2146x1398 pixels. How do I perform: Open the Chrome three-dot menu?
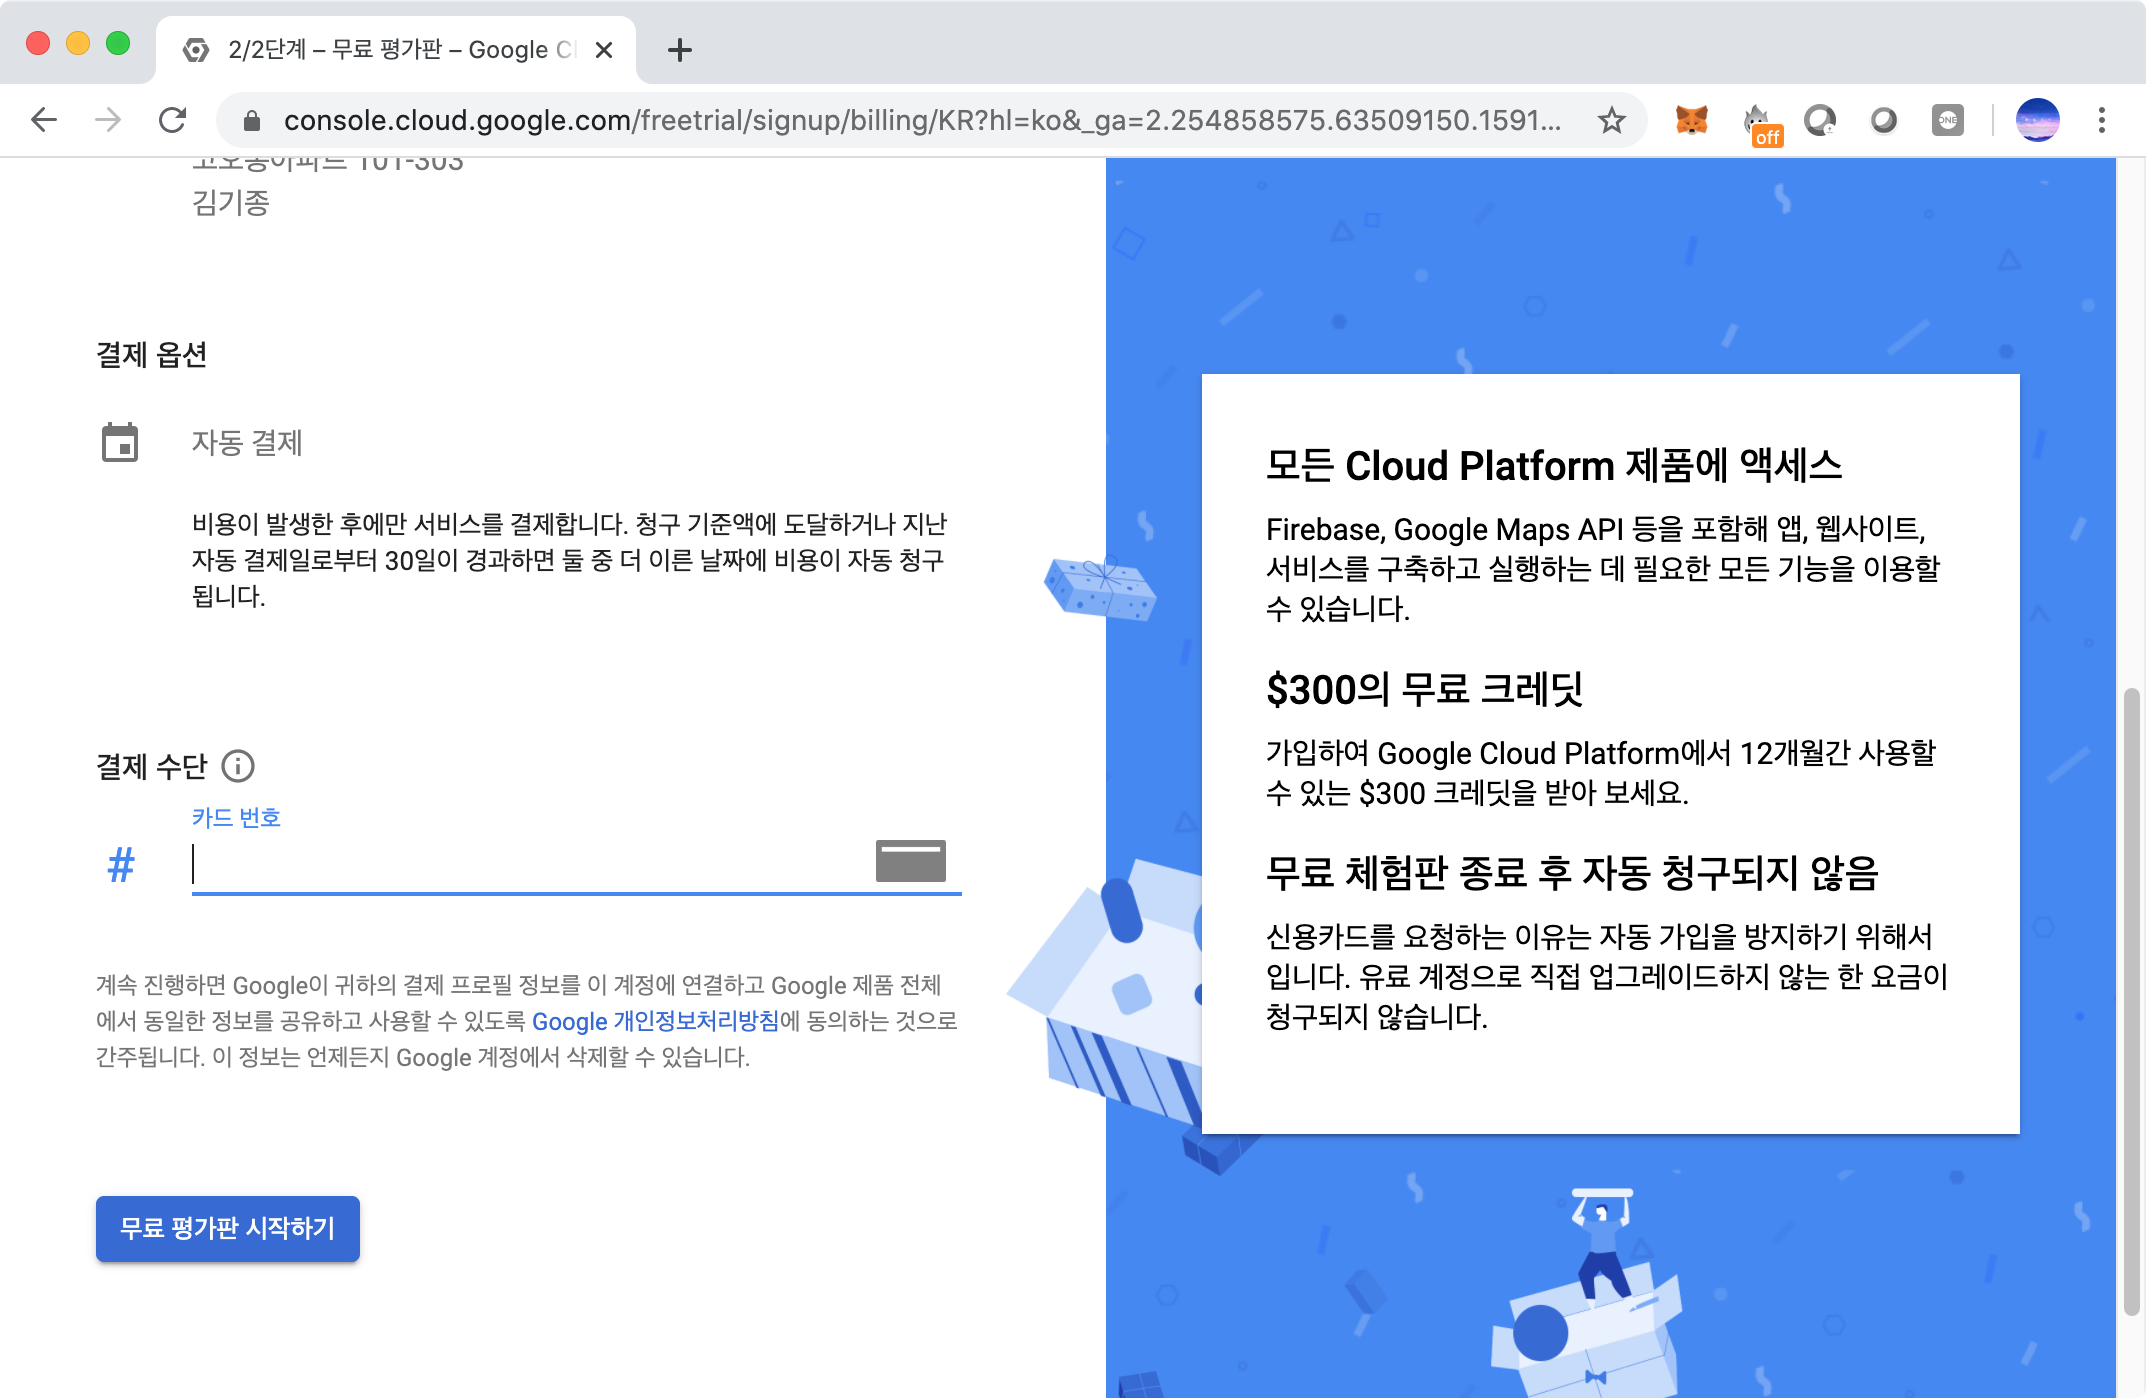(x=2101, y=121)
